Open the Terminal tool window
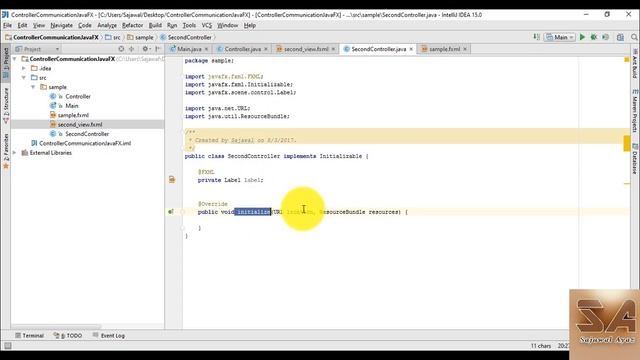The image size is (640, 360). click(29, 336)
